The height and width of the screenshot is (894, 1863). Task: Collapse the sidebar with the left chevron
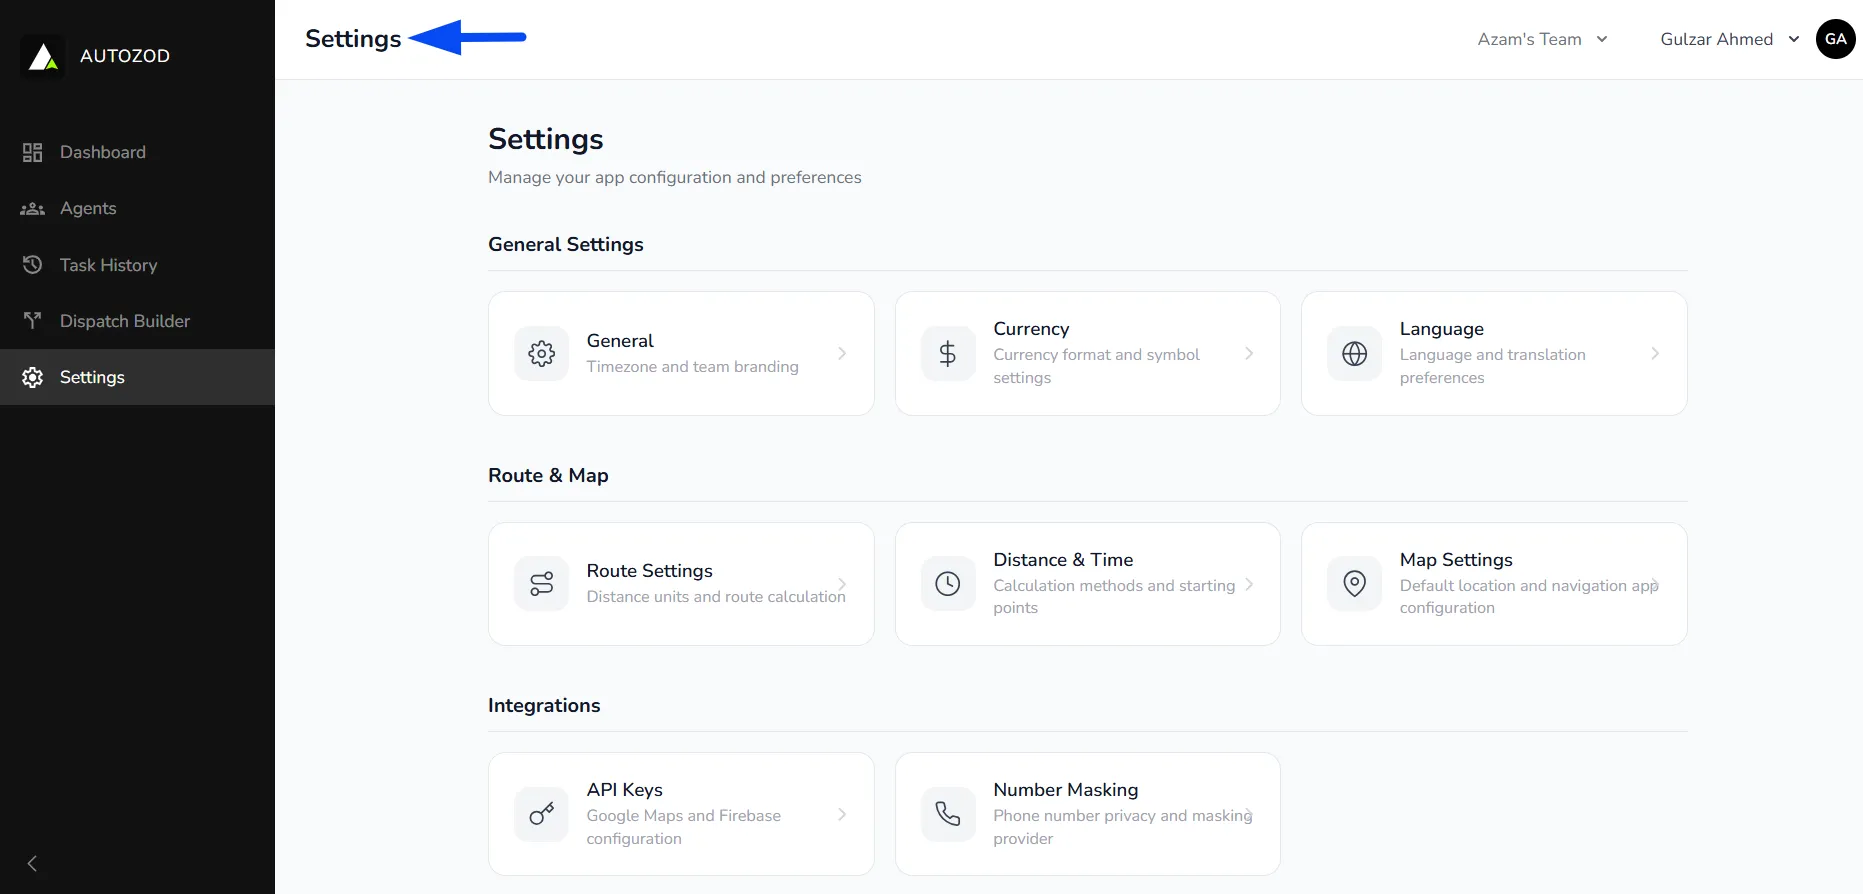click(x=32, y=863)
